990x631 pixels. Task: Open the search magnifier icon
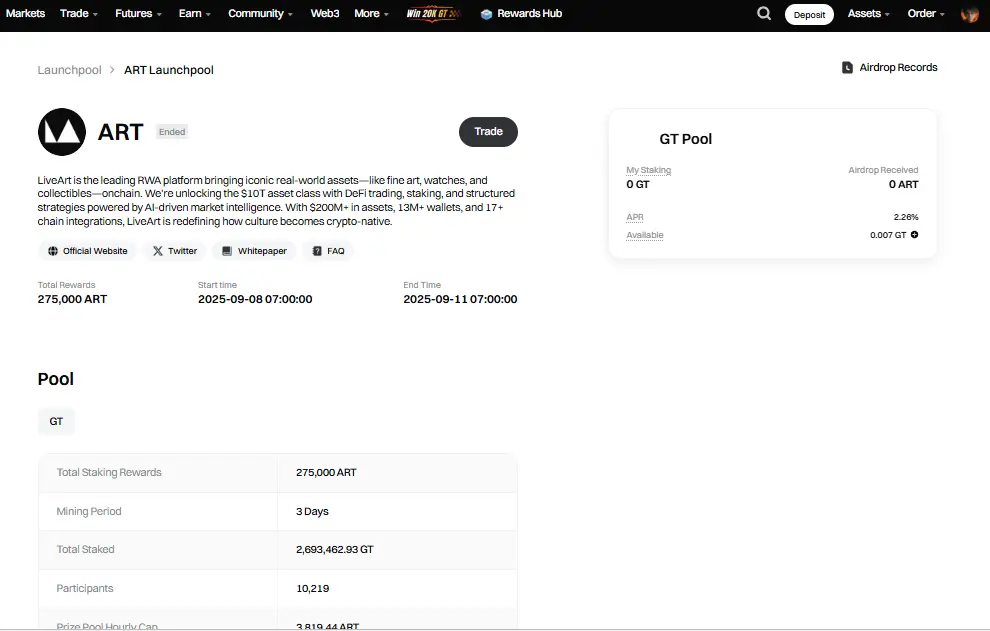tap(764, 13)
